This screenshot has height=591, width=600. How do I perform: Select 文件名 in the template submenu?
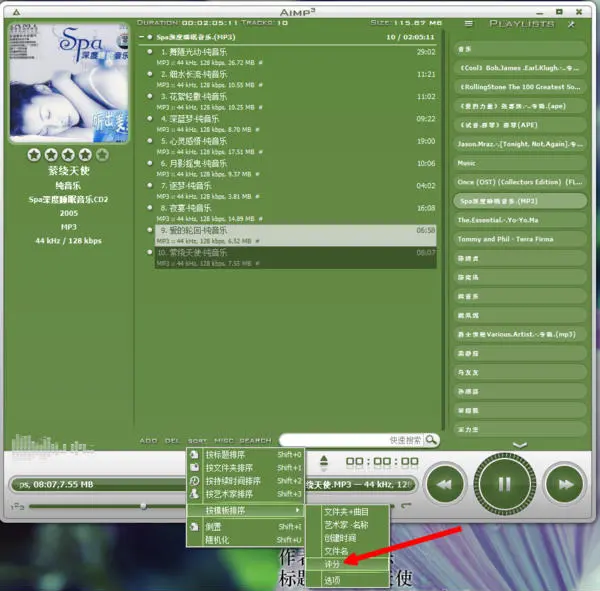pos(347,551)
